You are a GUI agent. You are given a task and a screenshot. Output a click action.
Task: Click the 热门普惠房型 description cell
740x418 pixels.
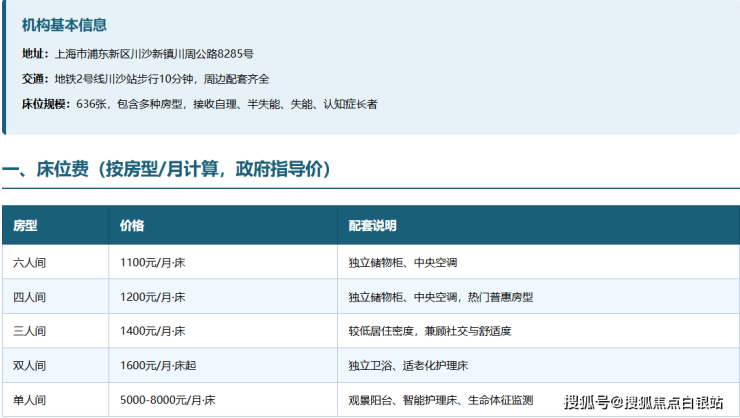tap(538, 296)
